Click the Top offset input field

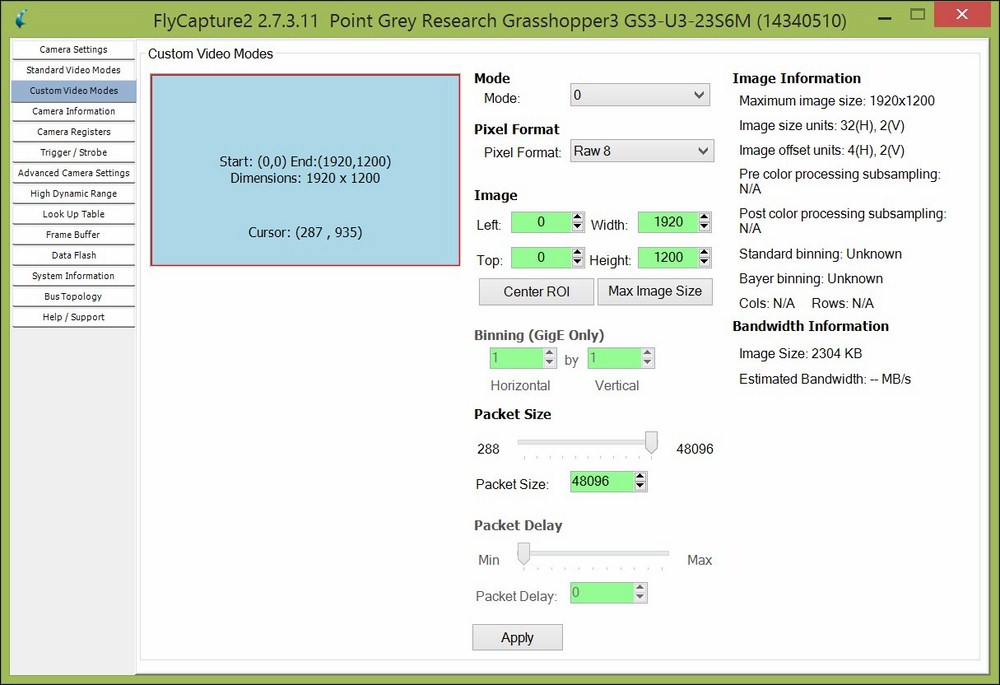pos(541,258)
